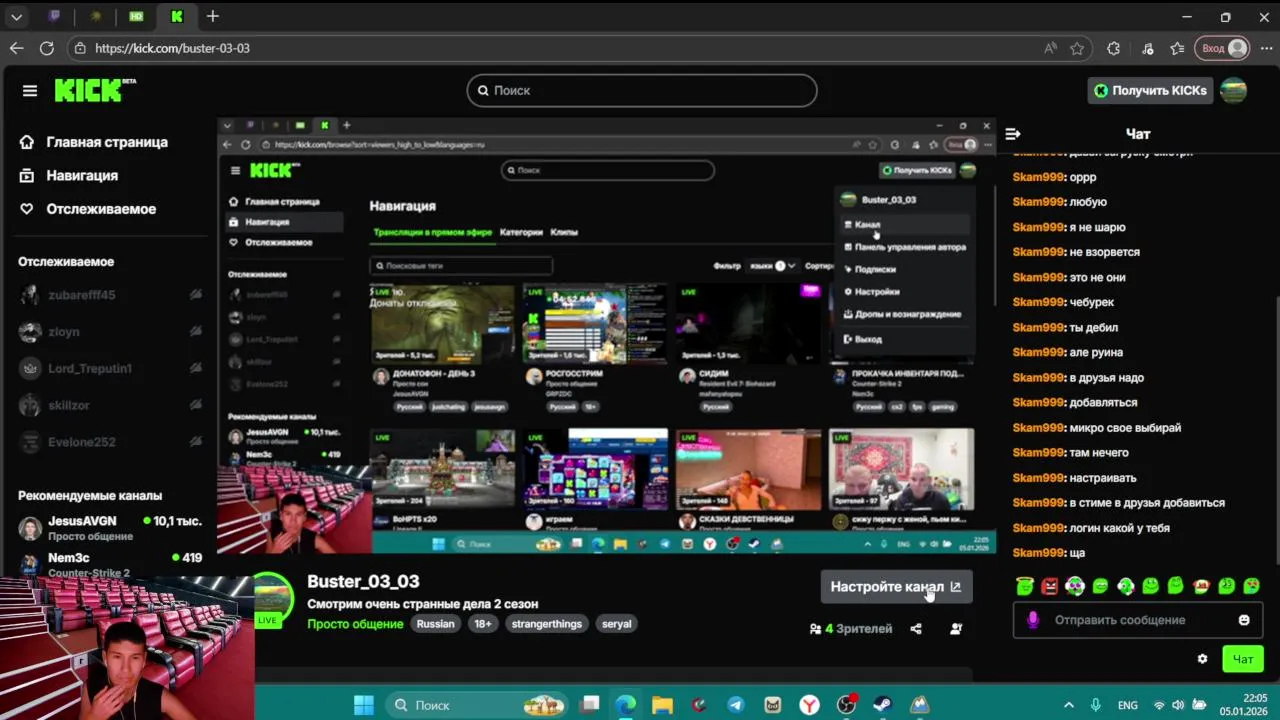
Task: Click Skam999 username on чебурек message
Action: [1039, 302]
